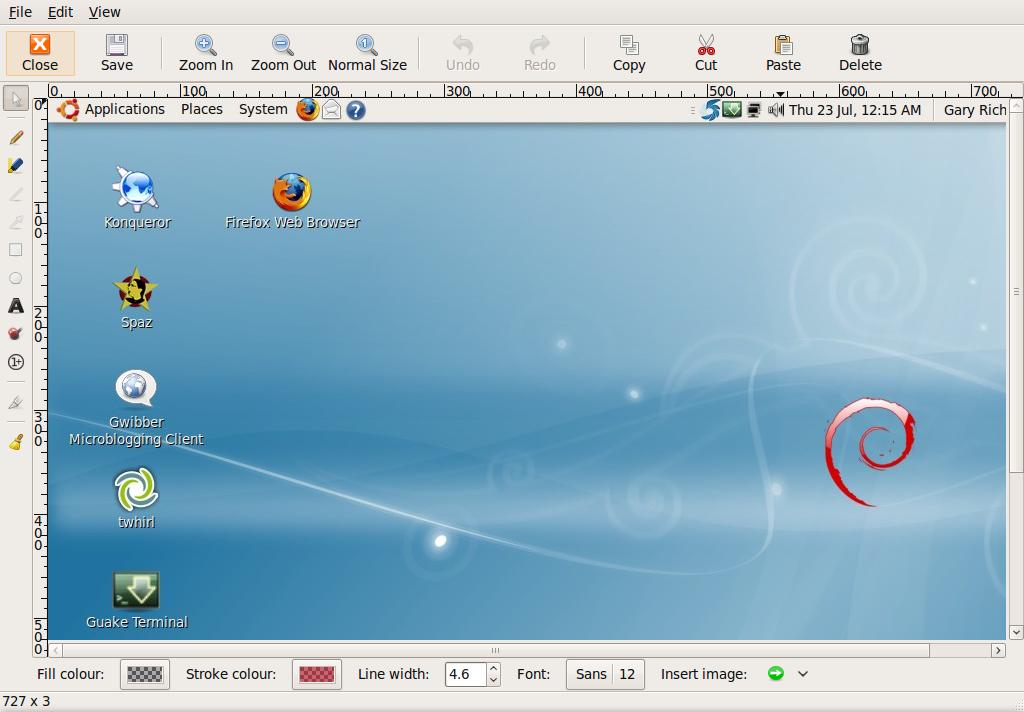Expand the Insert image dropdown
Viewport: 1024px width, 712px height.
coord(803,674)
